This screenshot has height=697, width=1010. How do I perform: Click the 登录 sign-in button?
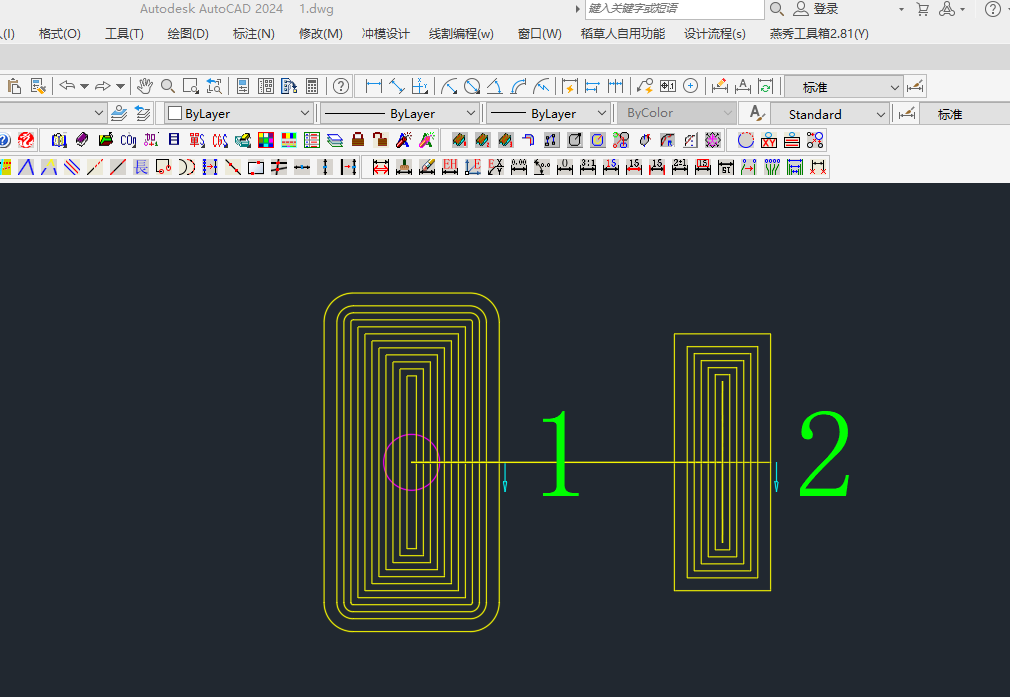coord(826,9)
